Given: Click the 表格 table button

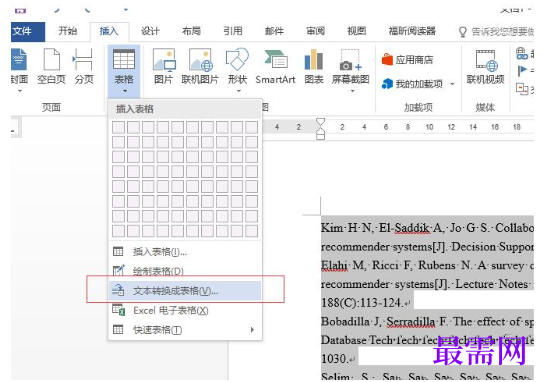Looking at the screenshot, I should click(124, 71).
